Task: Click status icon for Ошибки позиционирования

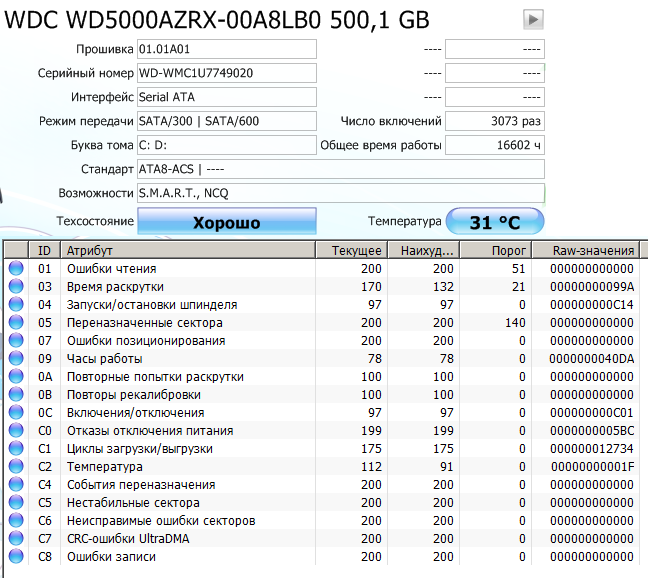Action: [x=16, y=340]
